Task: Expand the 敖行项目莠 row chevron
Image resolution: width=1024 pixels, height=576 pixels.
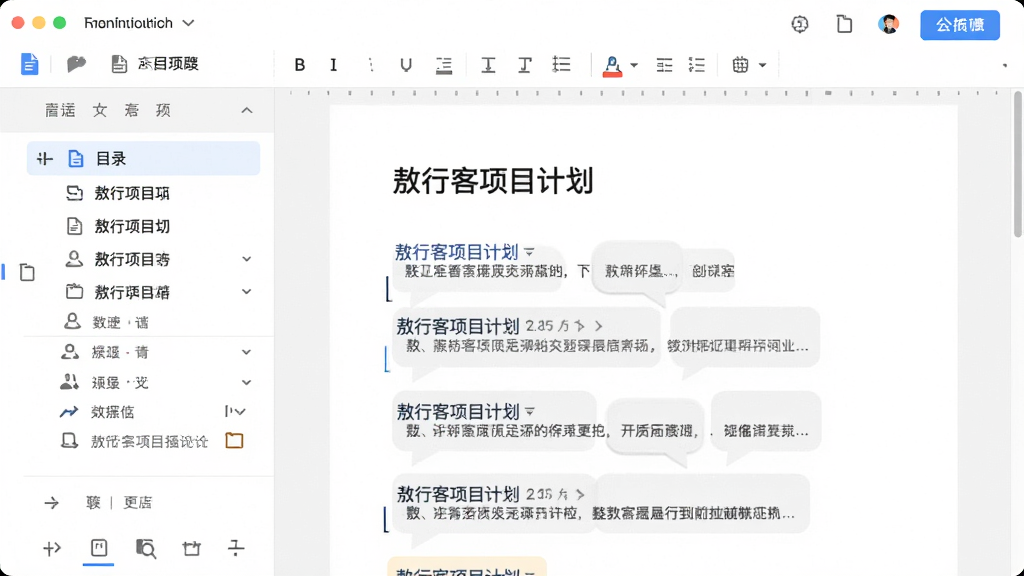Action: click(246, 259)
